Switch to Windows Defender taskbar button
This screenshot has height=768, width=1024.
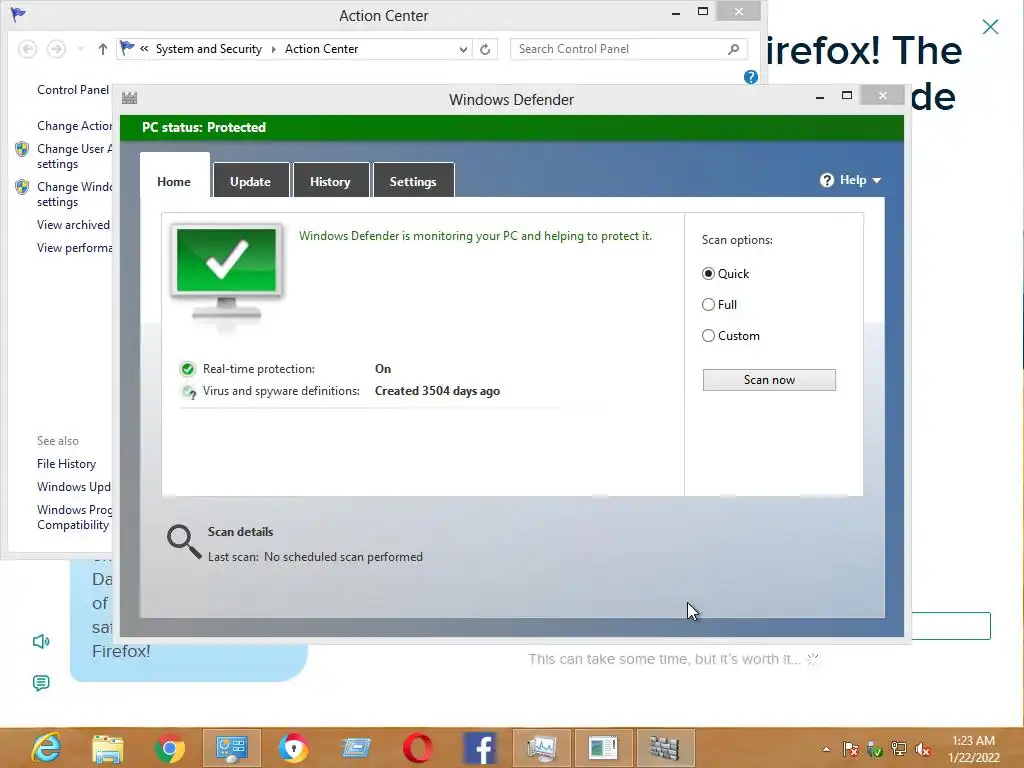pos(665,748)
